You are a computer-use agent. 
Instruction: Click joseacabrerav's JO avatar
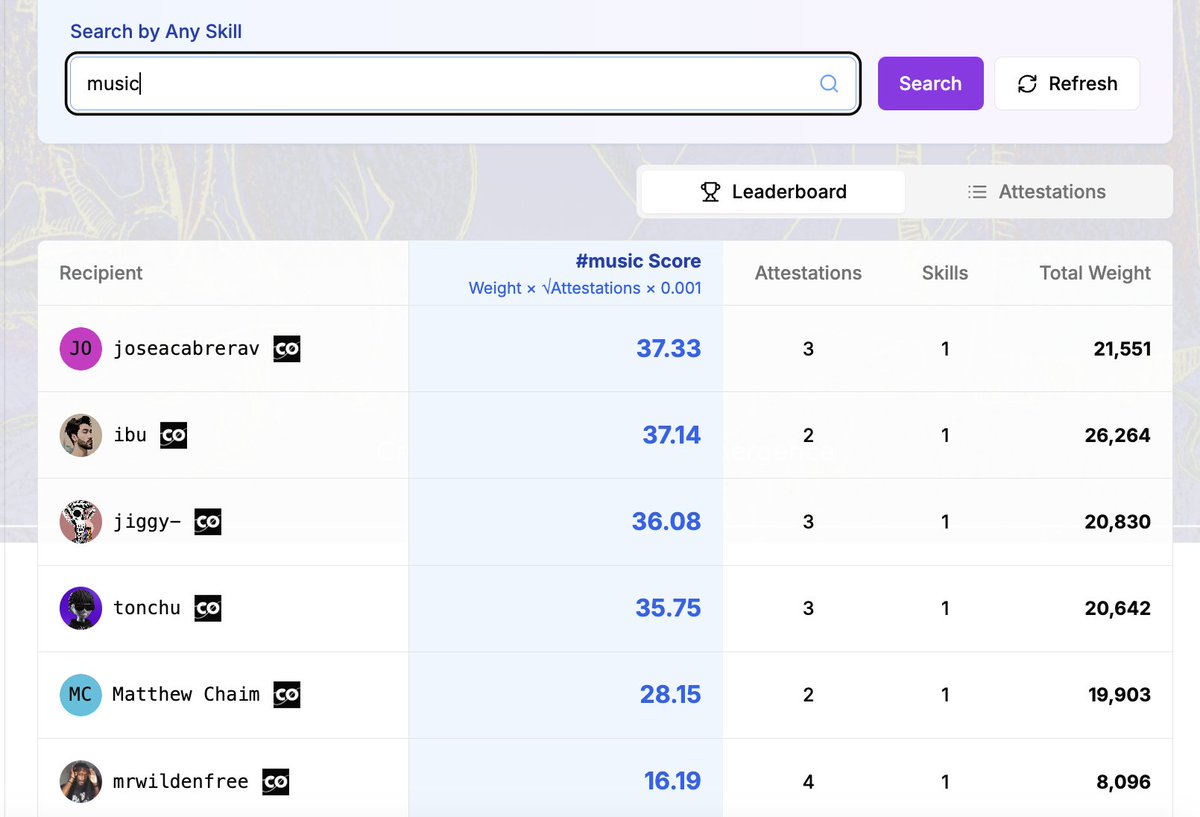(x=80, y=349)
